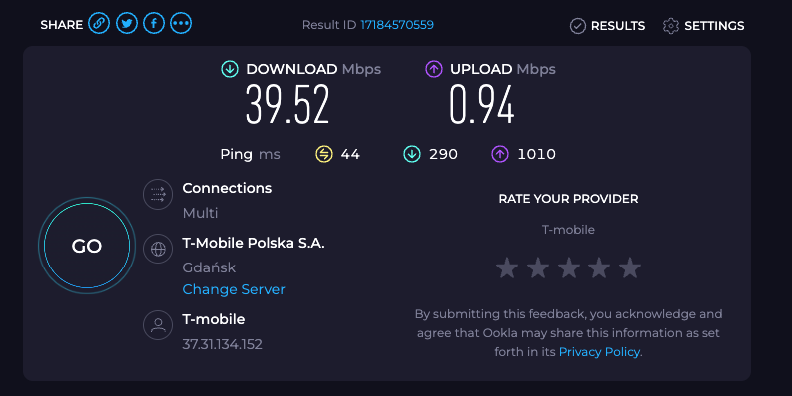Click the Change Server link
Screen dimensions: 792x396
pyautogui.click(x=234, y=289)
